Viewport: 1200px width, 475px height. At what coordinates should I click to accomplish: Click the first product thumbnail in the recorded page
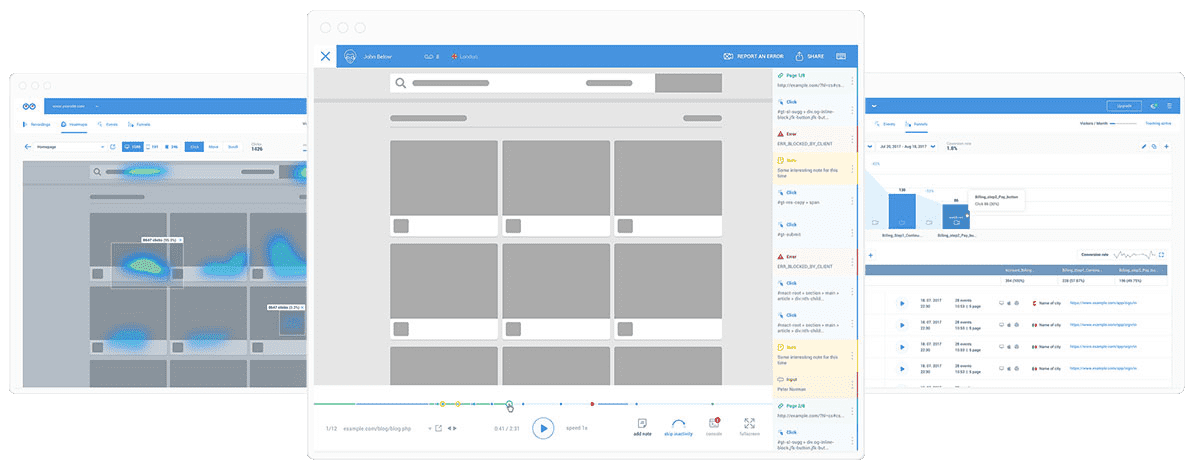[443, 179]
